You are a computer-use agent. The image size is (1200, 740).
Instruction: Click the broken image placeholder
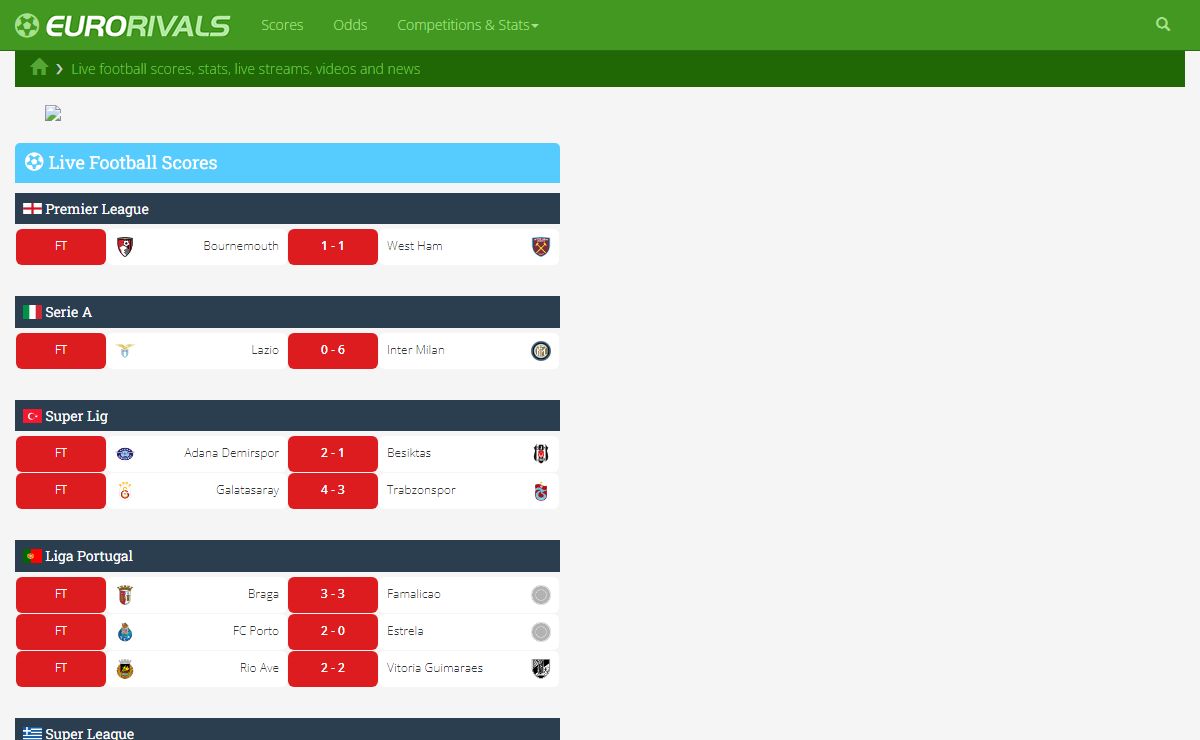53,114
